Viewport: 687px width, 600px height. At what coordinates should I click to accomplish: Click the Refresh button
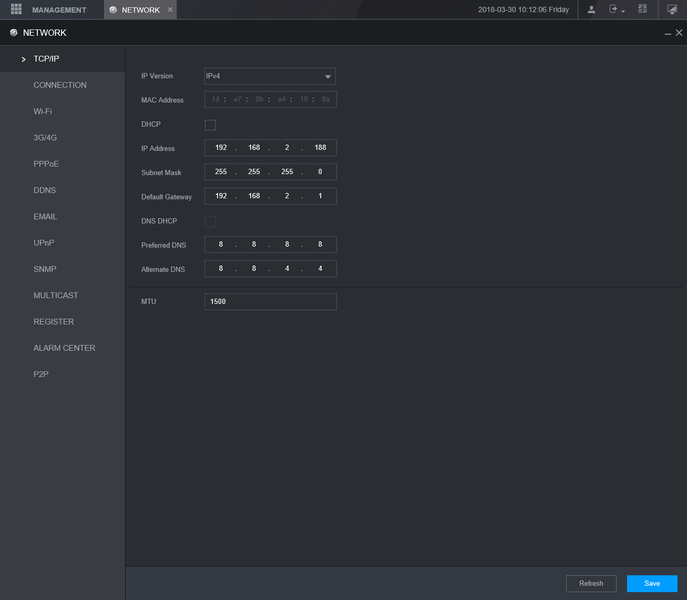click(591, 583)
